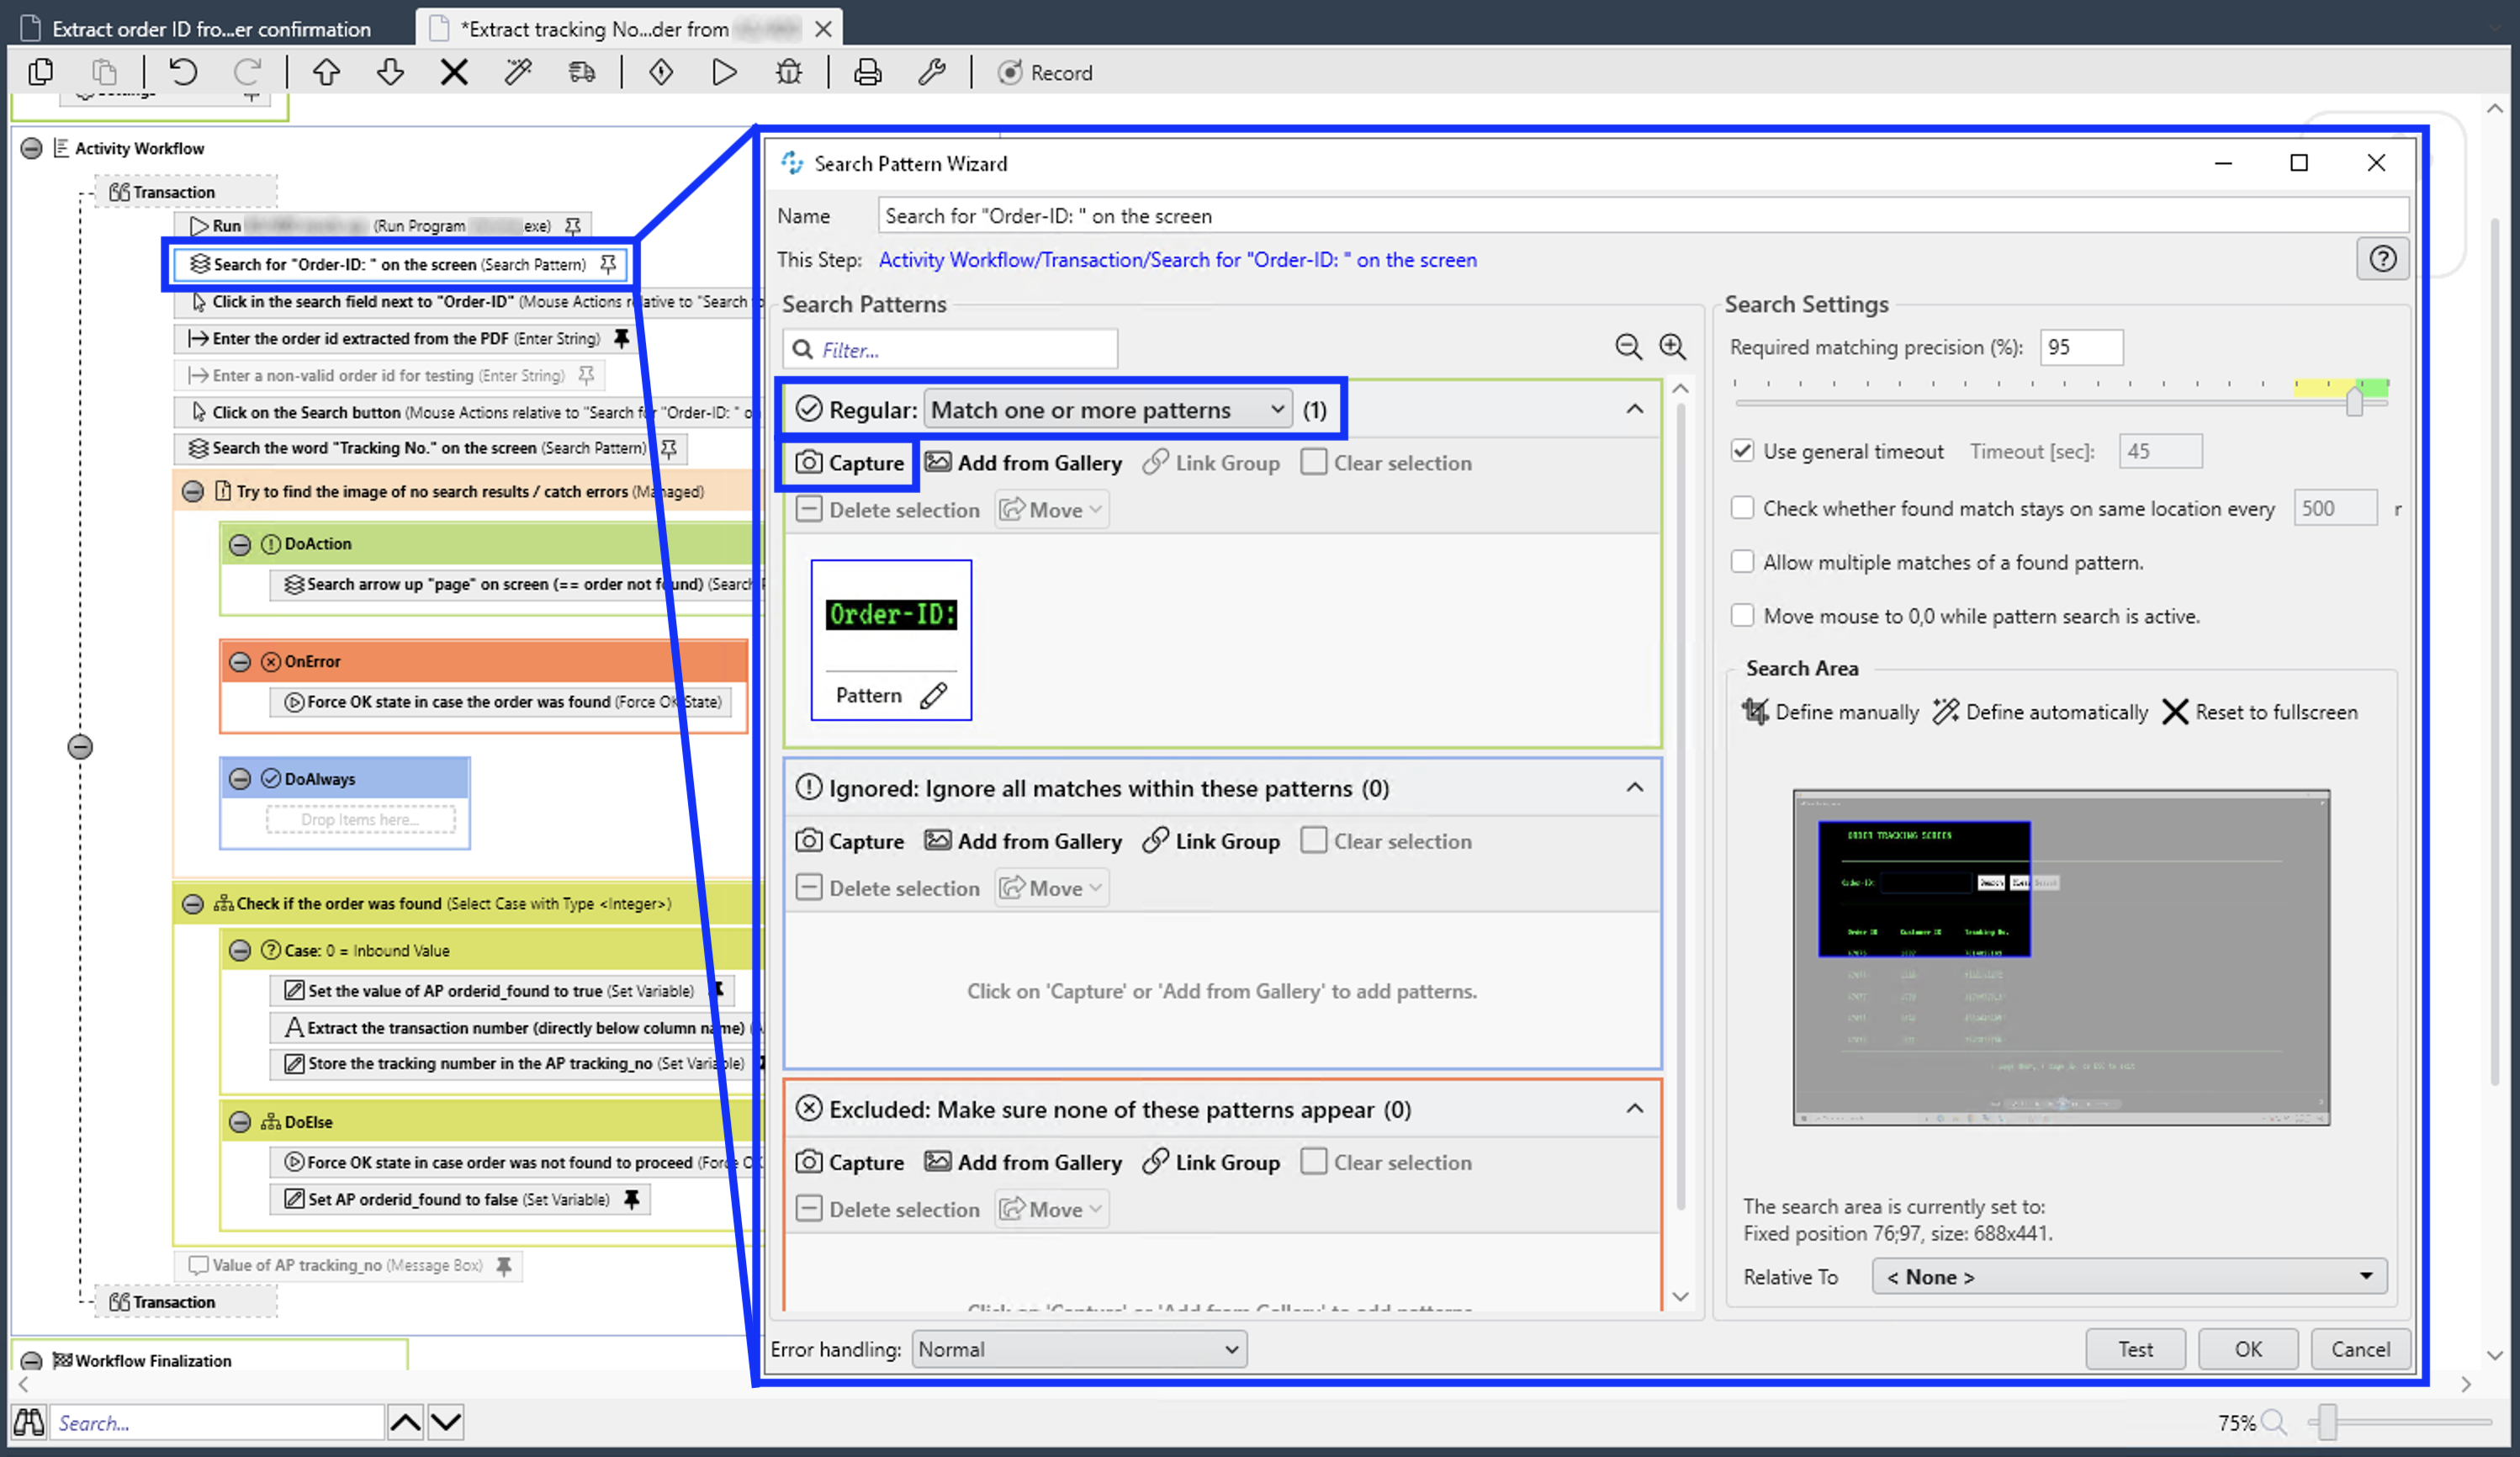Click the print icon in toolbar
The height and width of the screenshot is (1457, 2520).
[867, 72]
